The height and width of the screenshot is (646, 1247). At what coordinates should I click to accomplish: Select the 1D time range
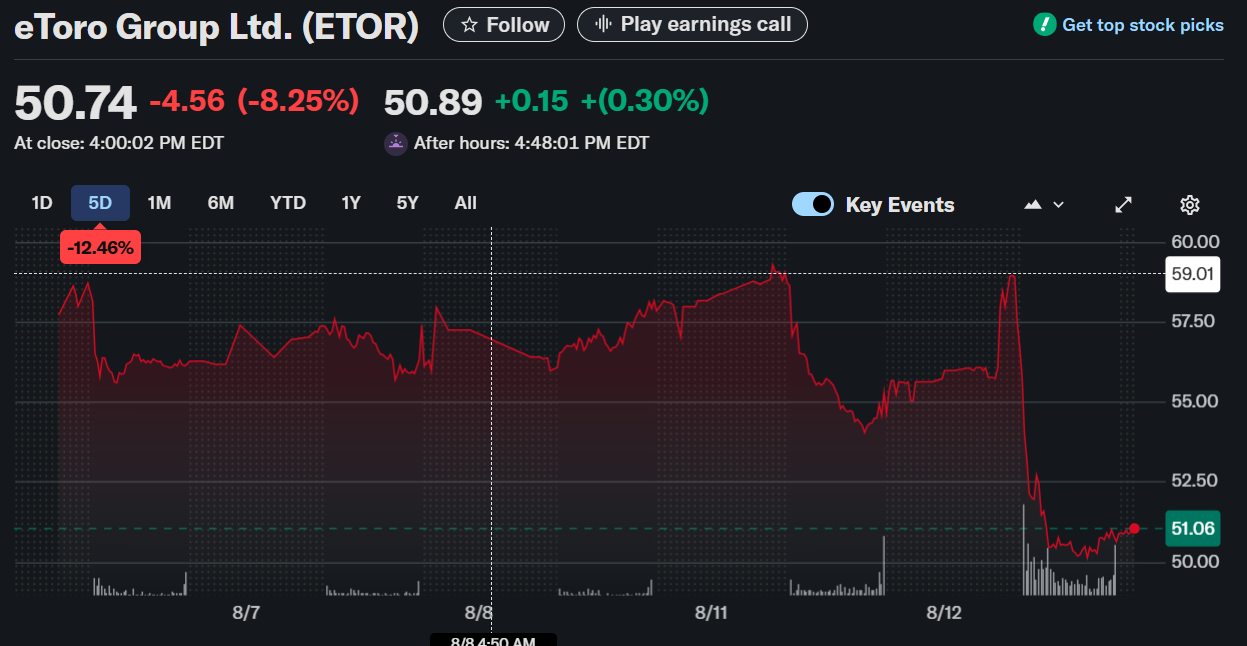[x=41, y=203]
